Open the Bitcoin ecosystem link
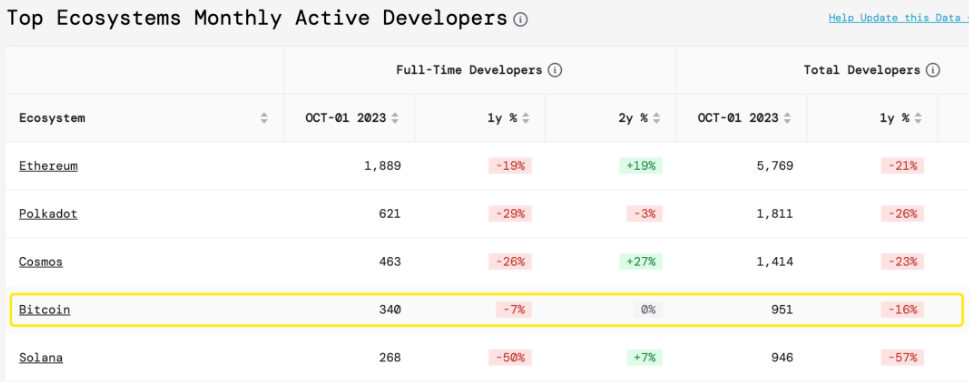Viewport: 969px width, 382px height. [44, 310]
